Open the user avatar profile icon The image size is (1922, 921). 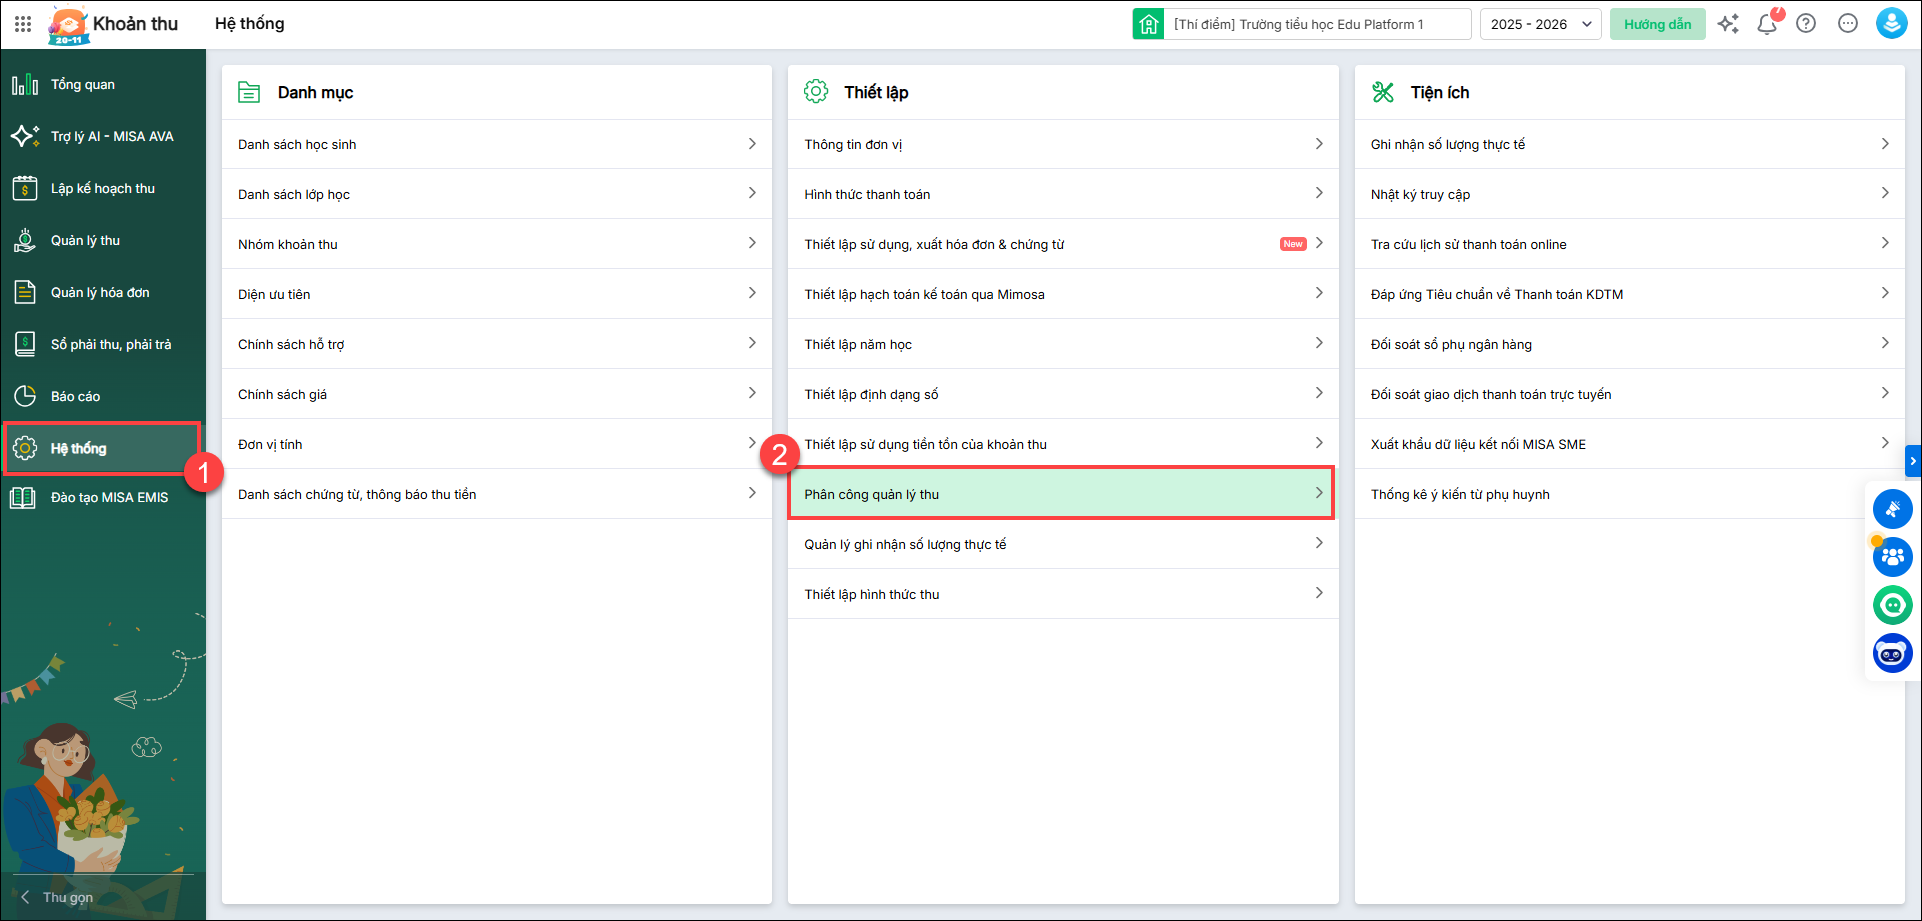tap(1891, 24)
